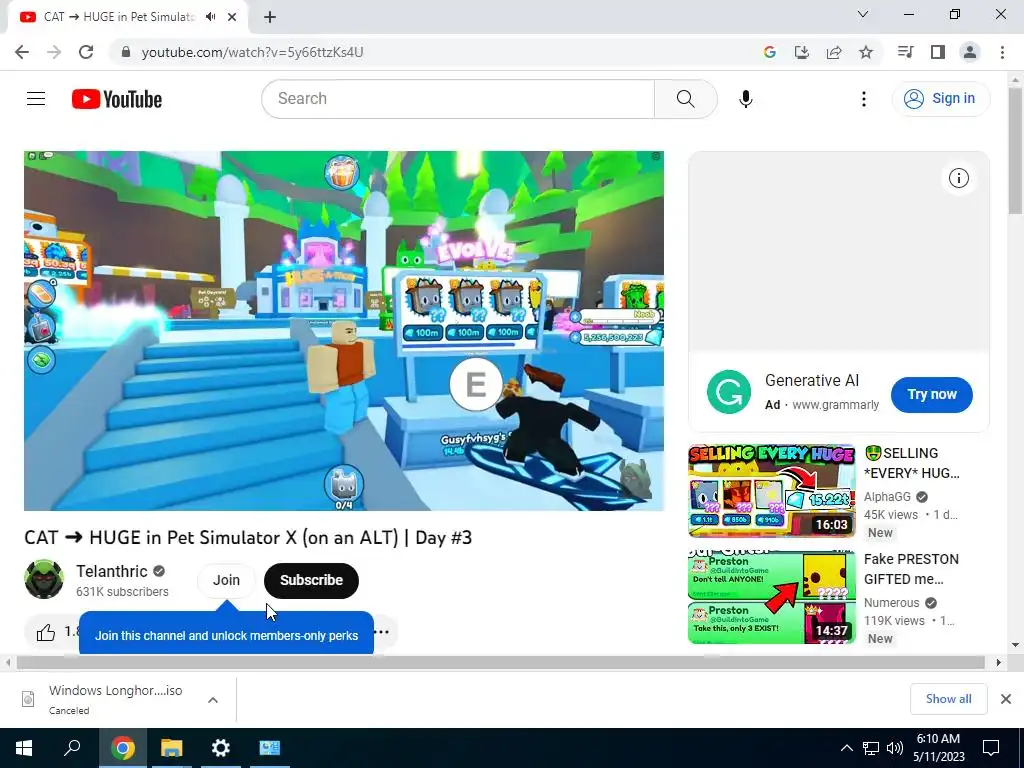Open the Telanthric channel avatar
The height and width of the screenshot is (768, 1024).
[44, 579]
